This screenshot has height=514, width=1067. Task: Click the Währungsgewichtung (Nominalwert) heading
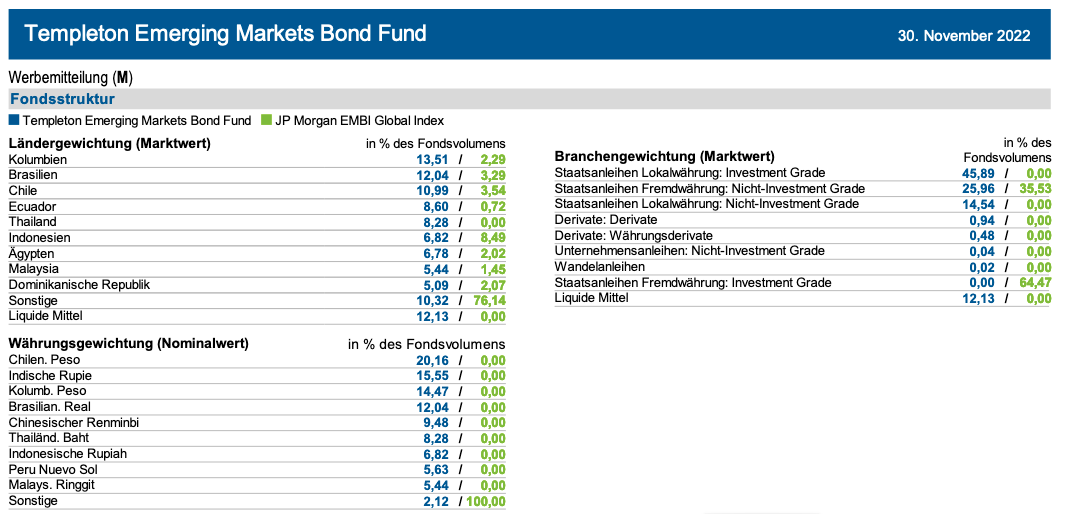pyautogui.click(x=128, y=343)
